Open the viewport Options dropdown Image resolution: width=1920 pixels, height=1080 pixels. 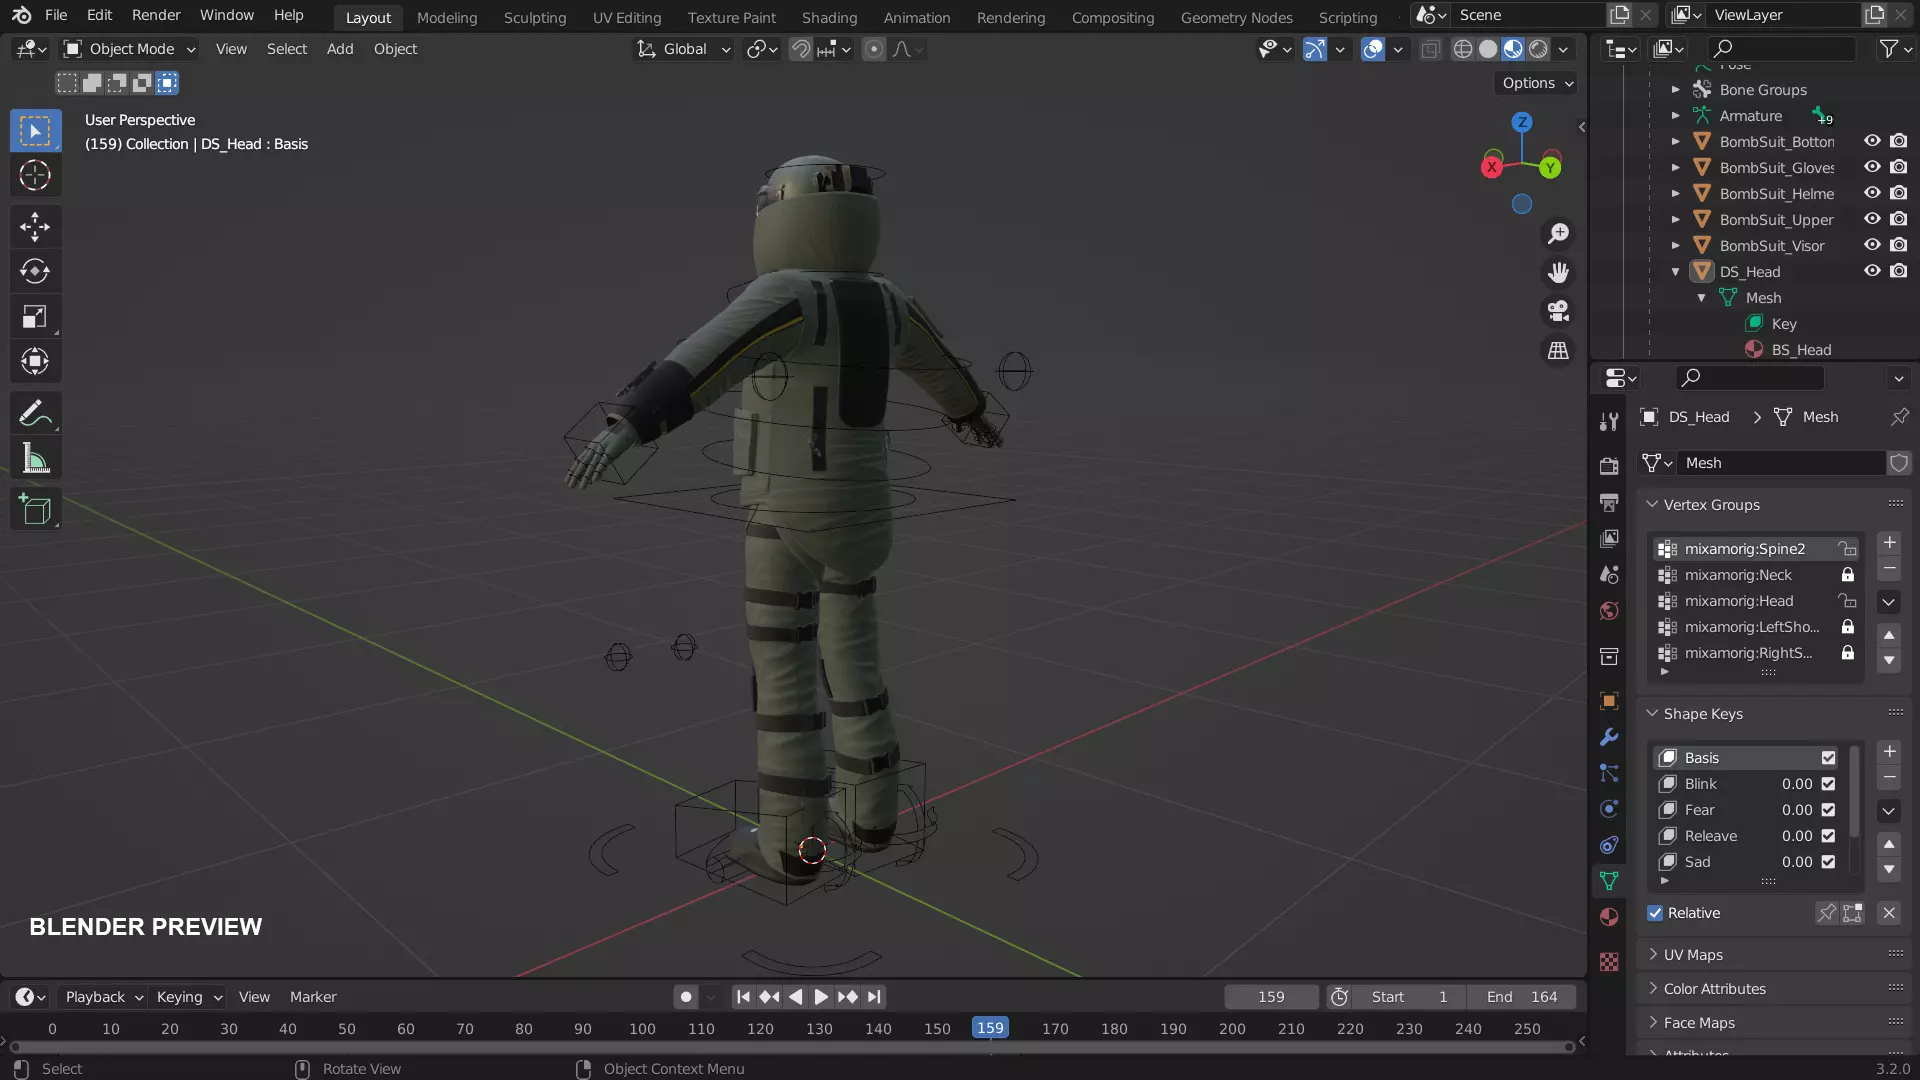click(1538, 83)
